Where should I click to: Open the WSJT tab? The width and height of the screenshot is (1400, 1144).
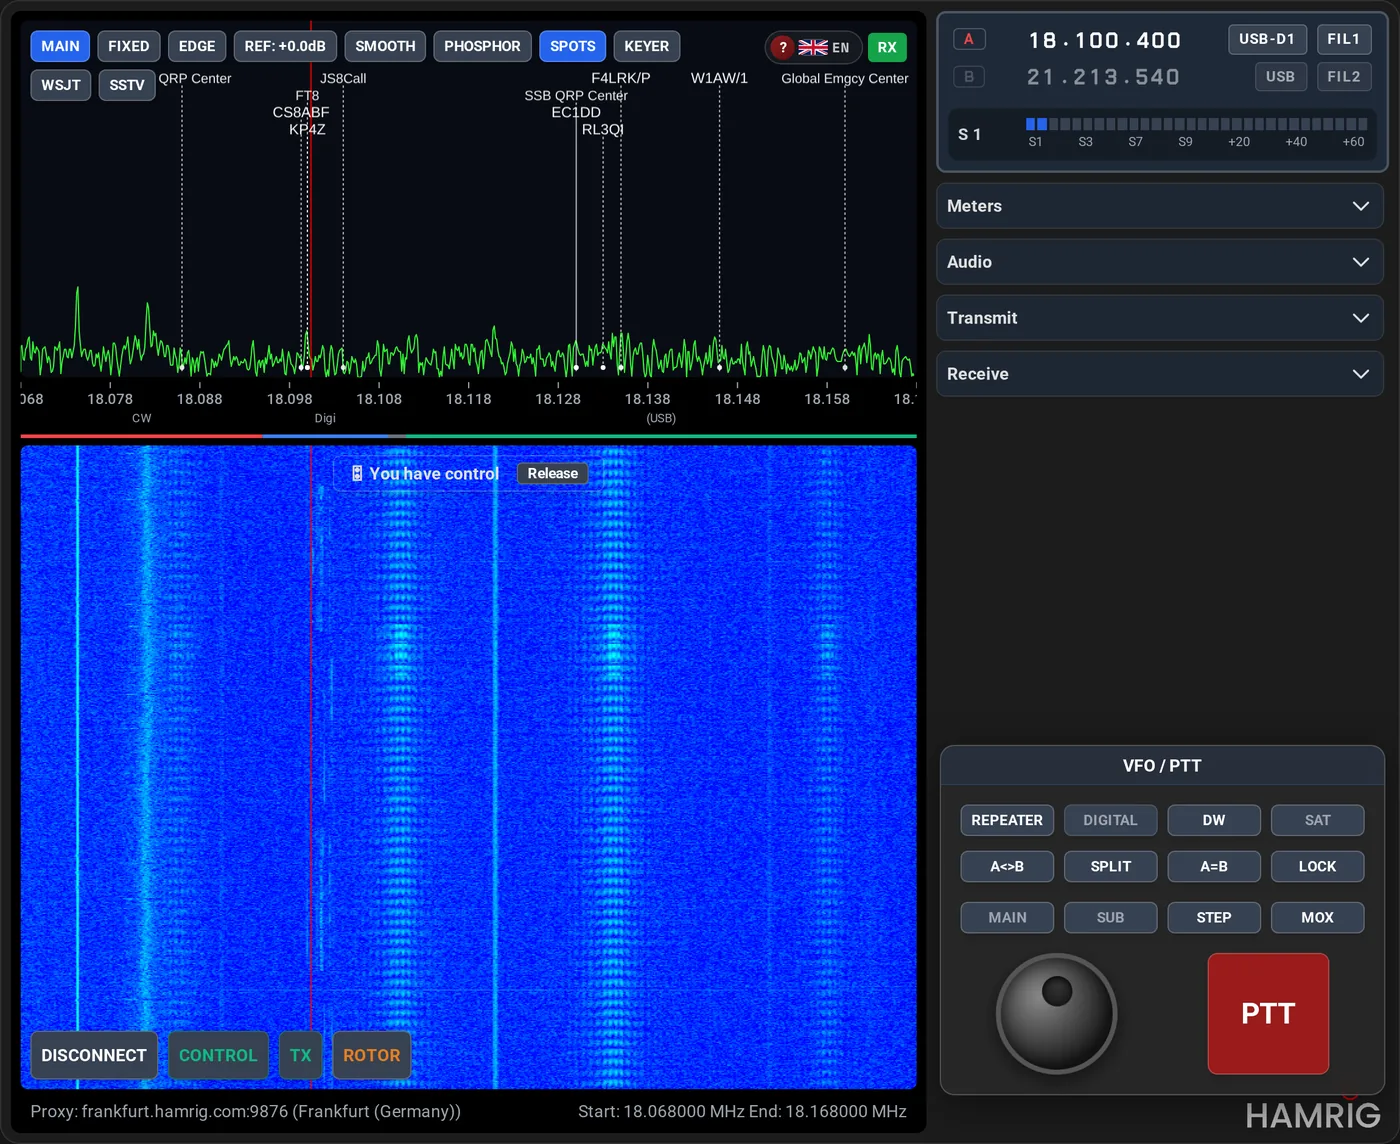point(61,85)
